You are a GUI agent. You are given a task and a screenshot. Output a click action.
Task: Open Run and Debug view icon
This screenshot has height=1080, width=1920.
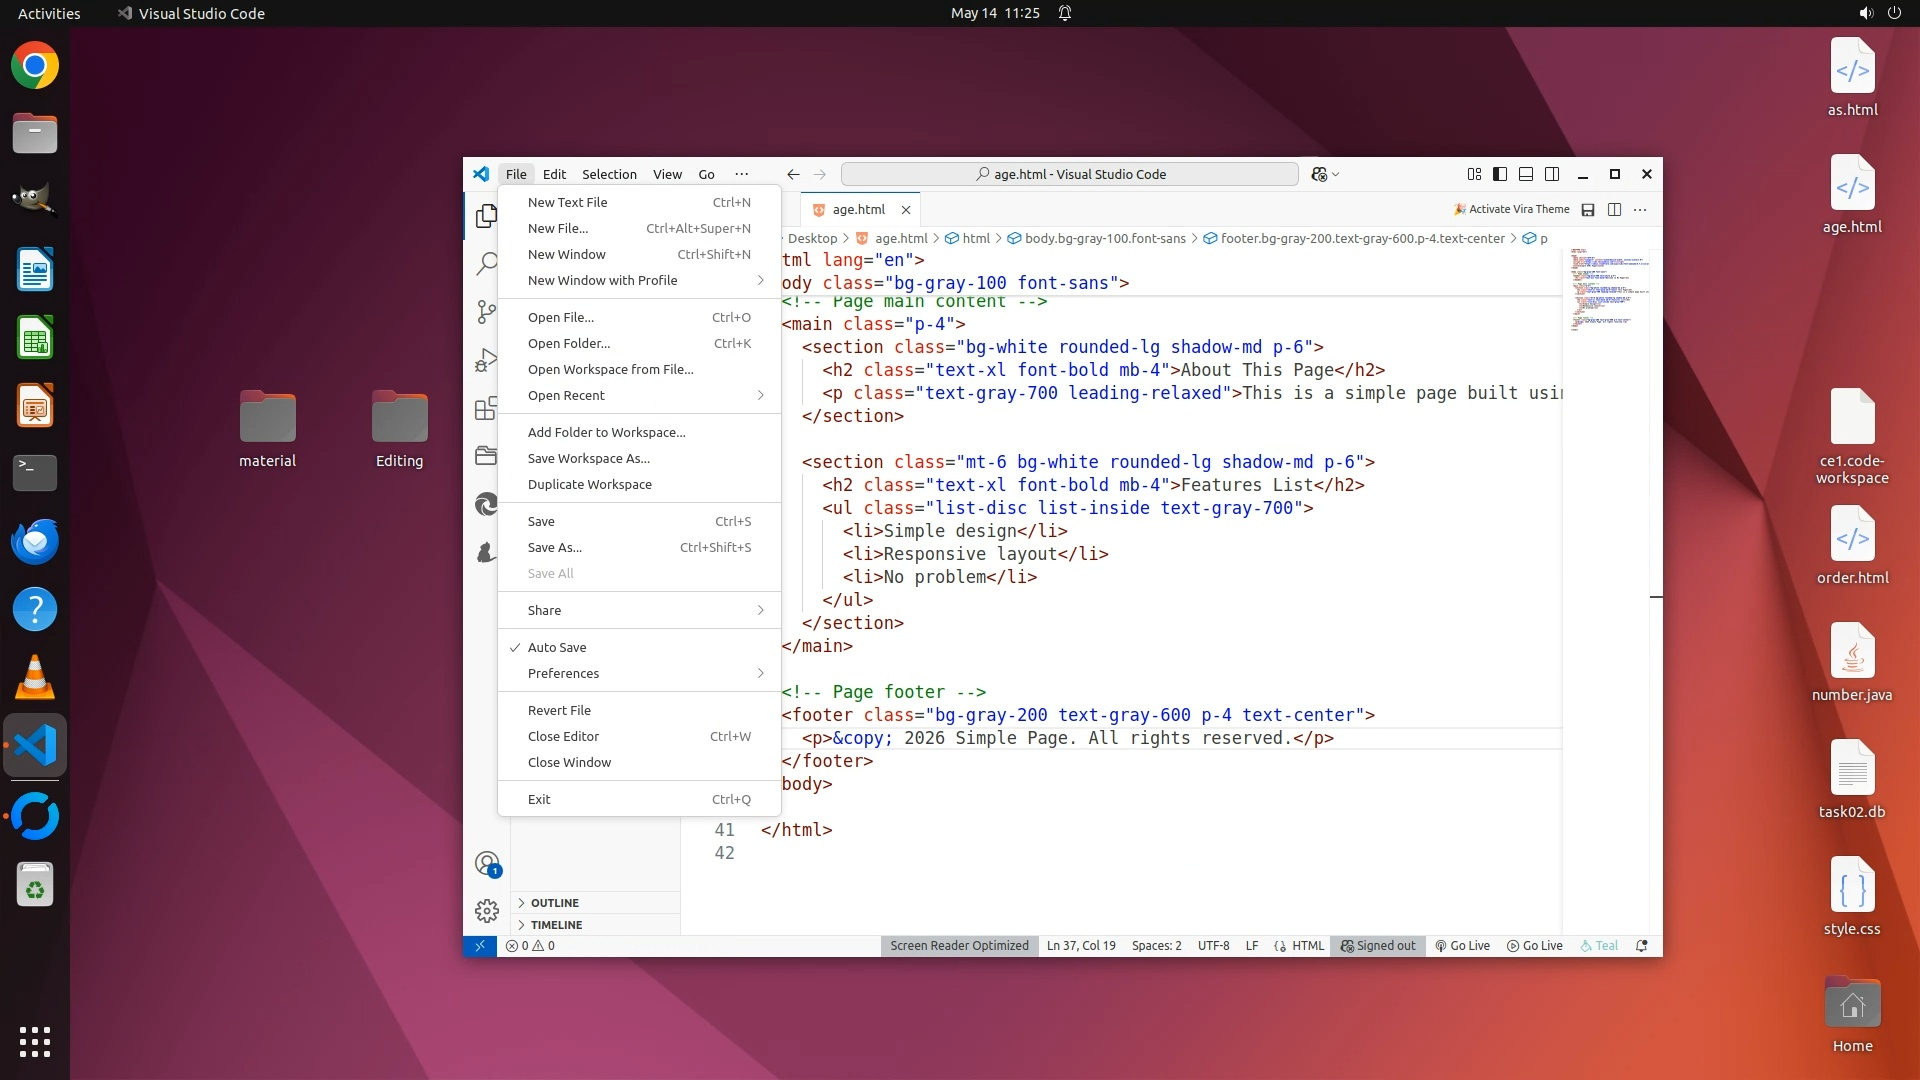pyautogui.click(x=487, y=360)
